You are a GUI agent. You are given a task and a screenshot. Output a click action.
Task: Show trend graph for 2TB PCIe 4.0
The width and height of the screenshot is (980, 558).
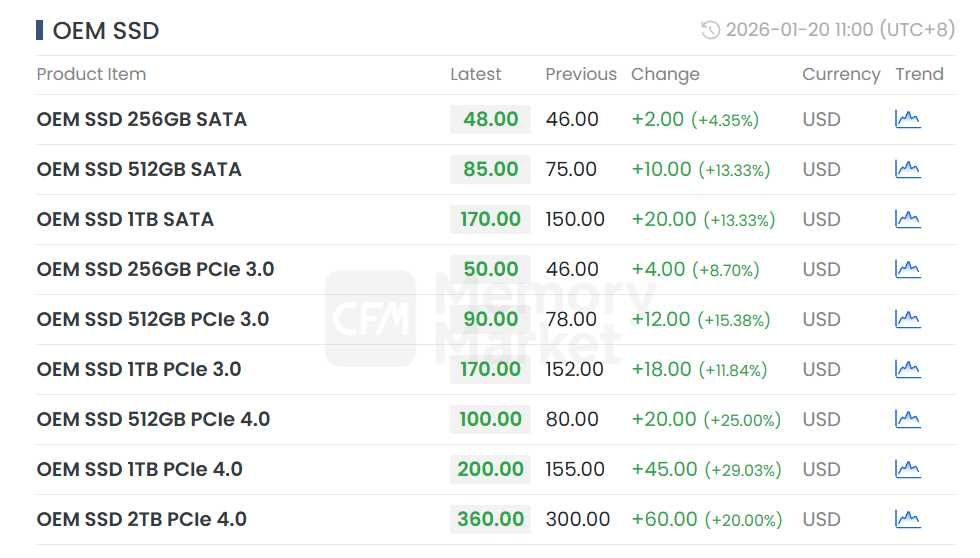[x=907, y=519]
